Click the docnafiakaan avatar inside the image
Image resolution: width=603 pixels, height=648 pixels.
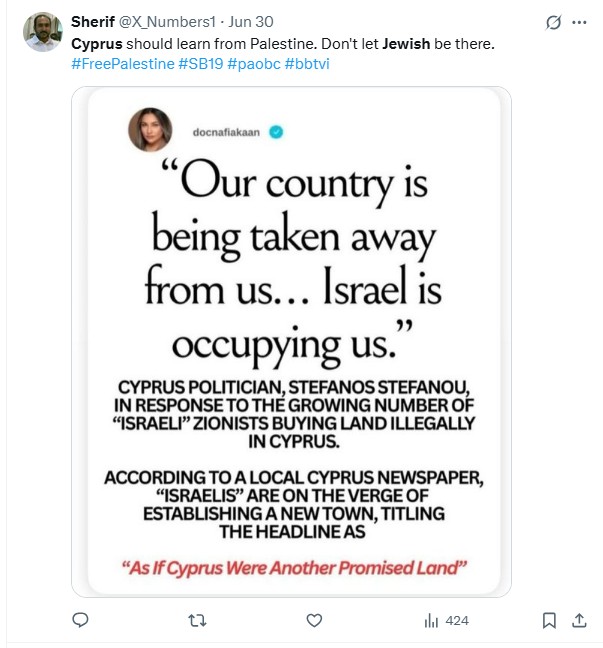(x=146, y=130)
